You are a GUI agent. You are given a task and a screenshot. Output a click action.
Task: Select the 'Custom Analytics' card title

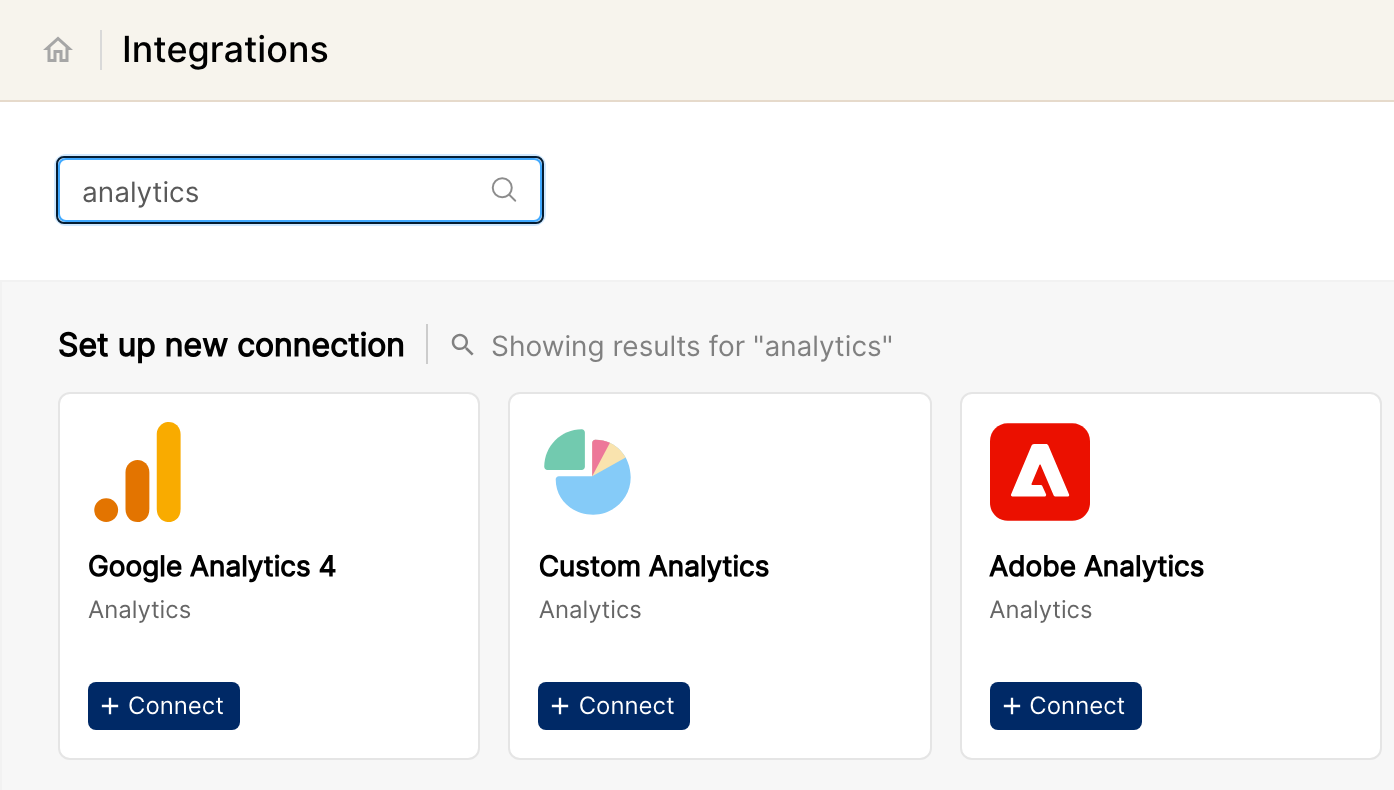click(654, 566)
